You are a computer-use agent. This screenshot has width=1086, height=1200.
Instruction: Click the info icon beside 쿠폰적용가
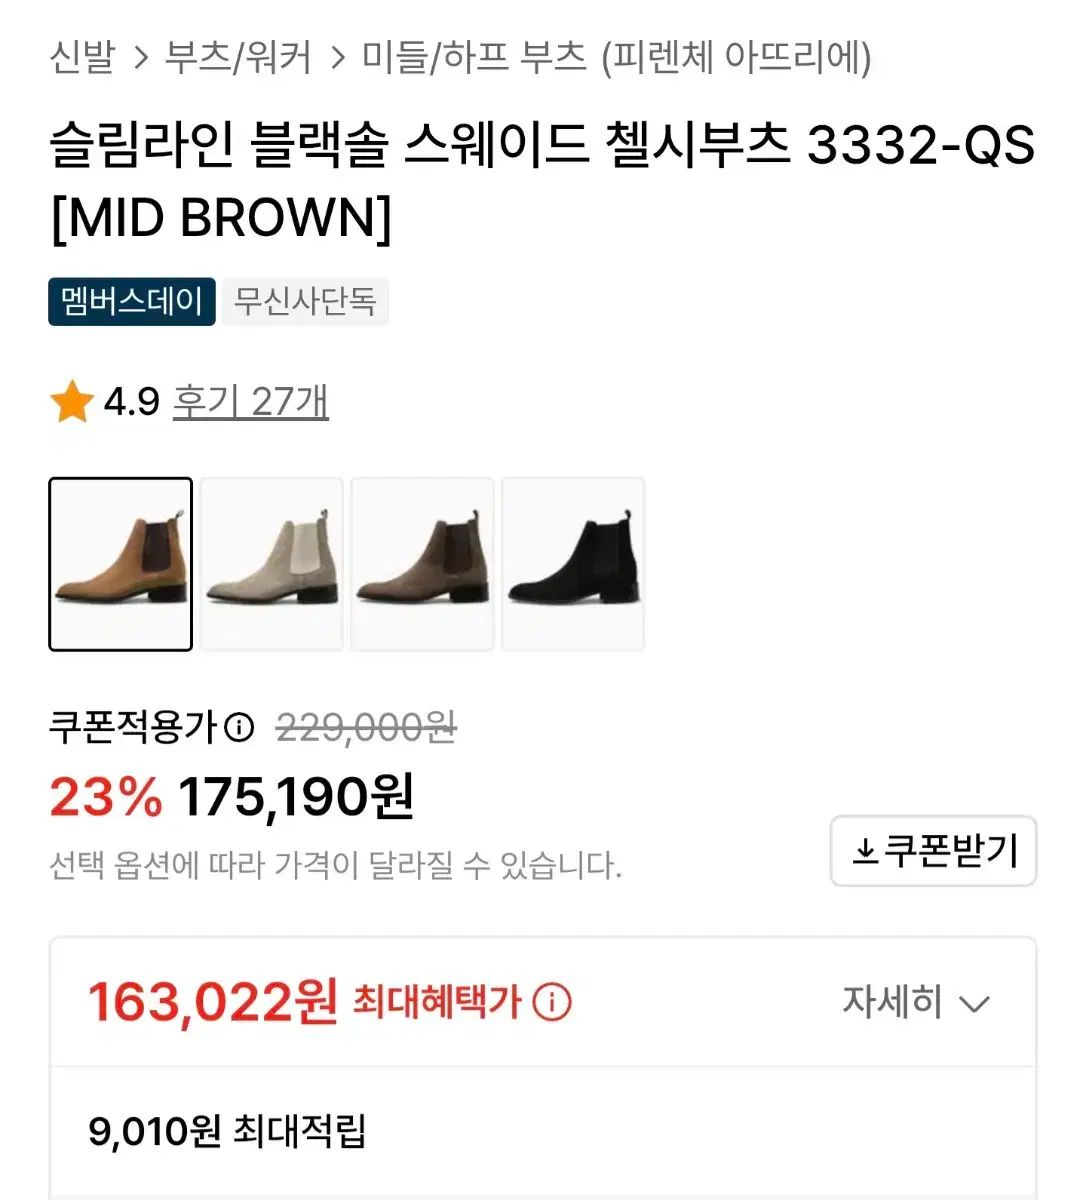240,727
